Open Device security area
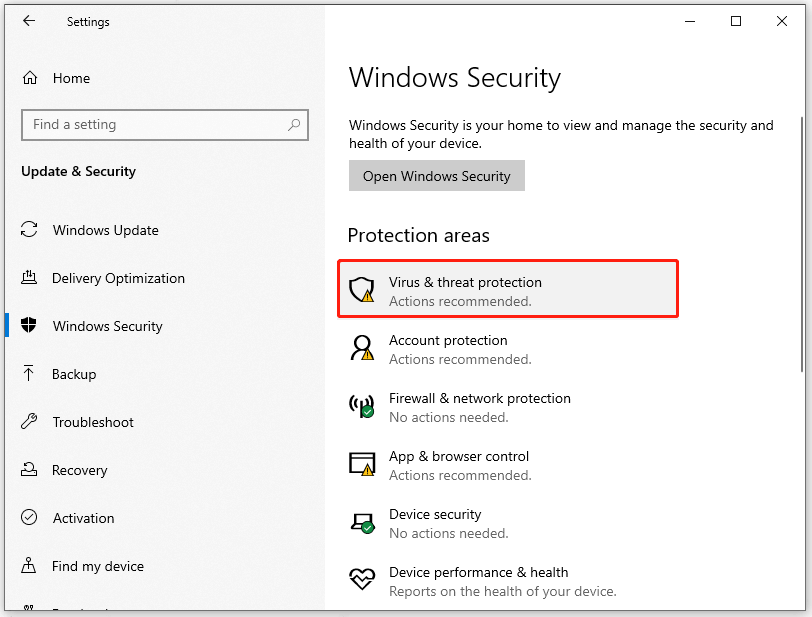The image size is (812, 617). (x=435, y=522)
